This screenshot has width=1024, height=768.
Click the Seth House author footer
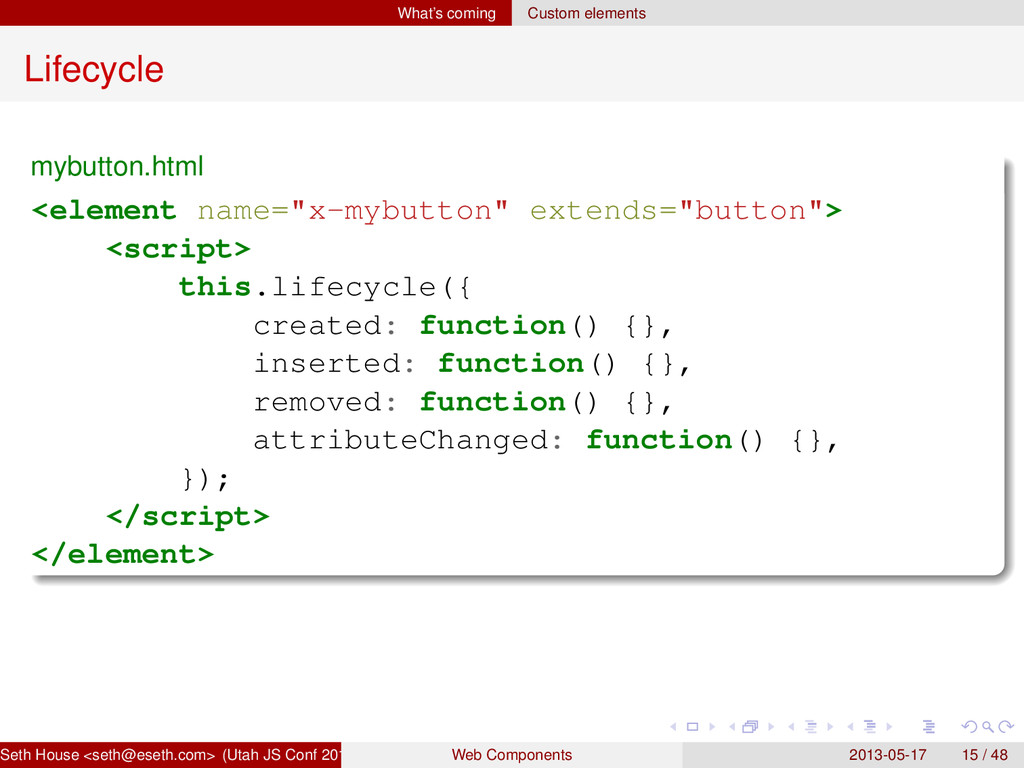170,755
